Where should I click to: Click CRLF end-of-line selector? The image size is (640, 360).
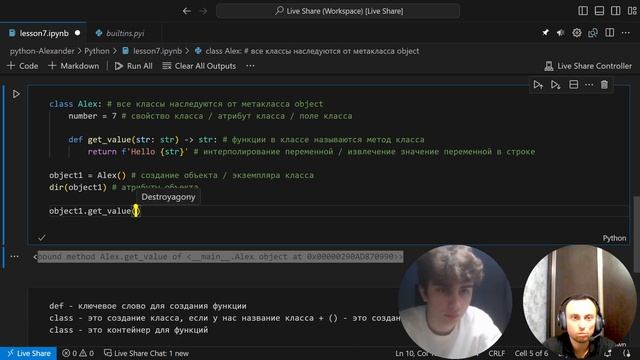(497, 353)
